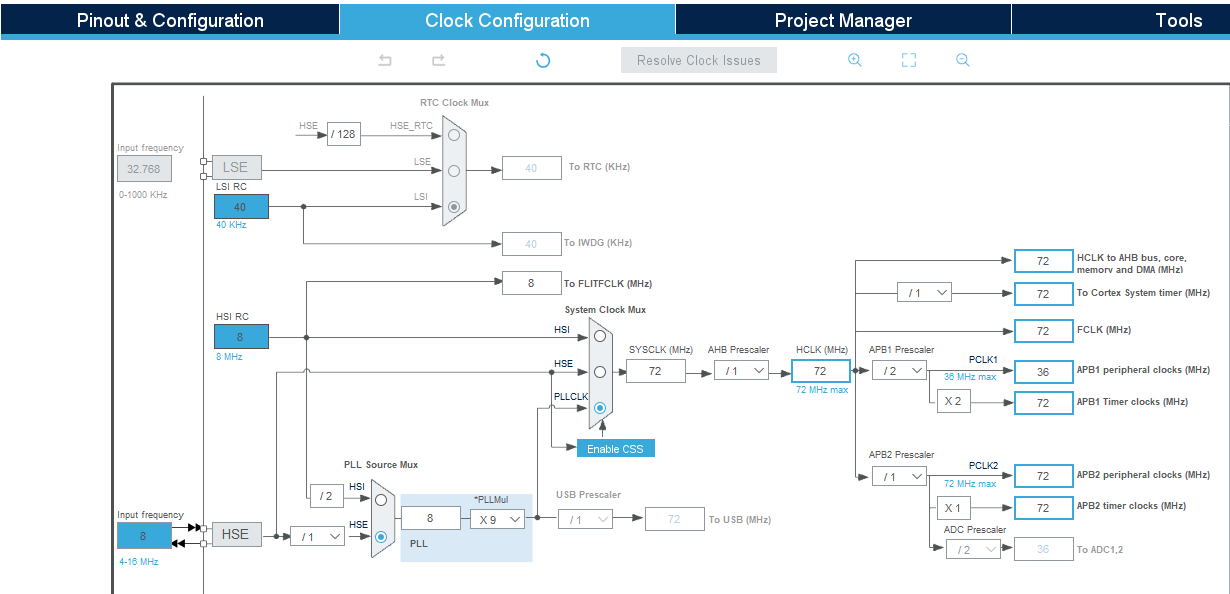
Task: Open the Cortex System timer /1 dropdown
Action: click(924, 293)
